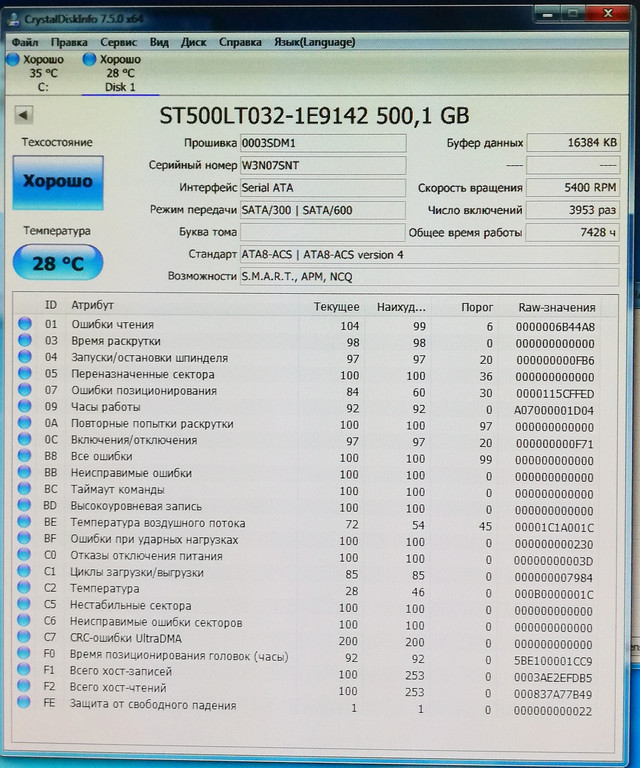Click status icon of Ошибки чтения row
This screenshot has height=768, width=640.
[x=25, y=325]
